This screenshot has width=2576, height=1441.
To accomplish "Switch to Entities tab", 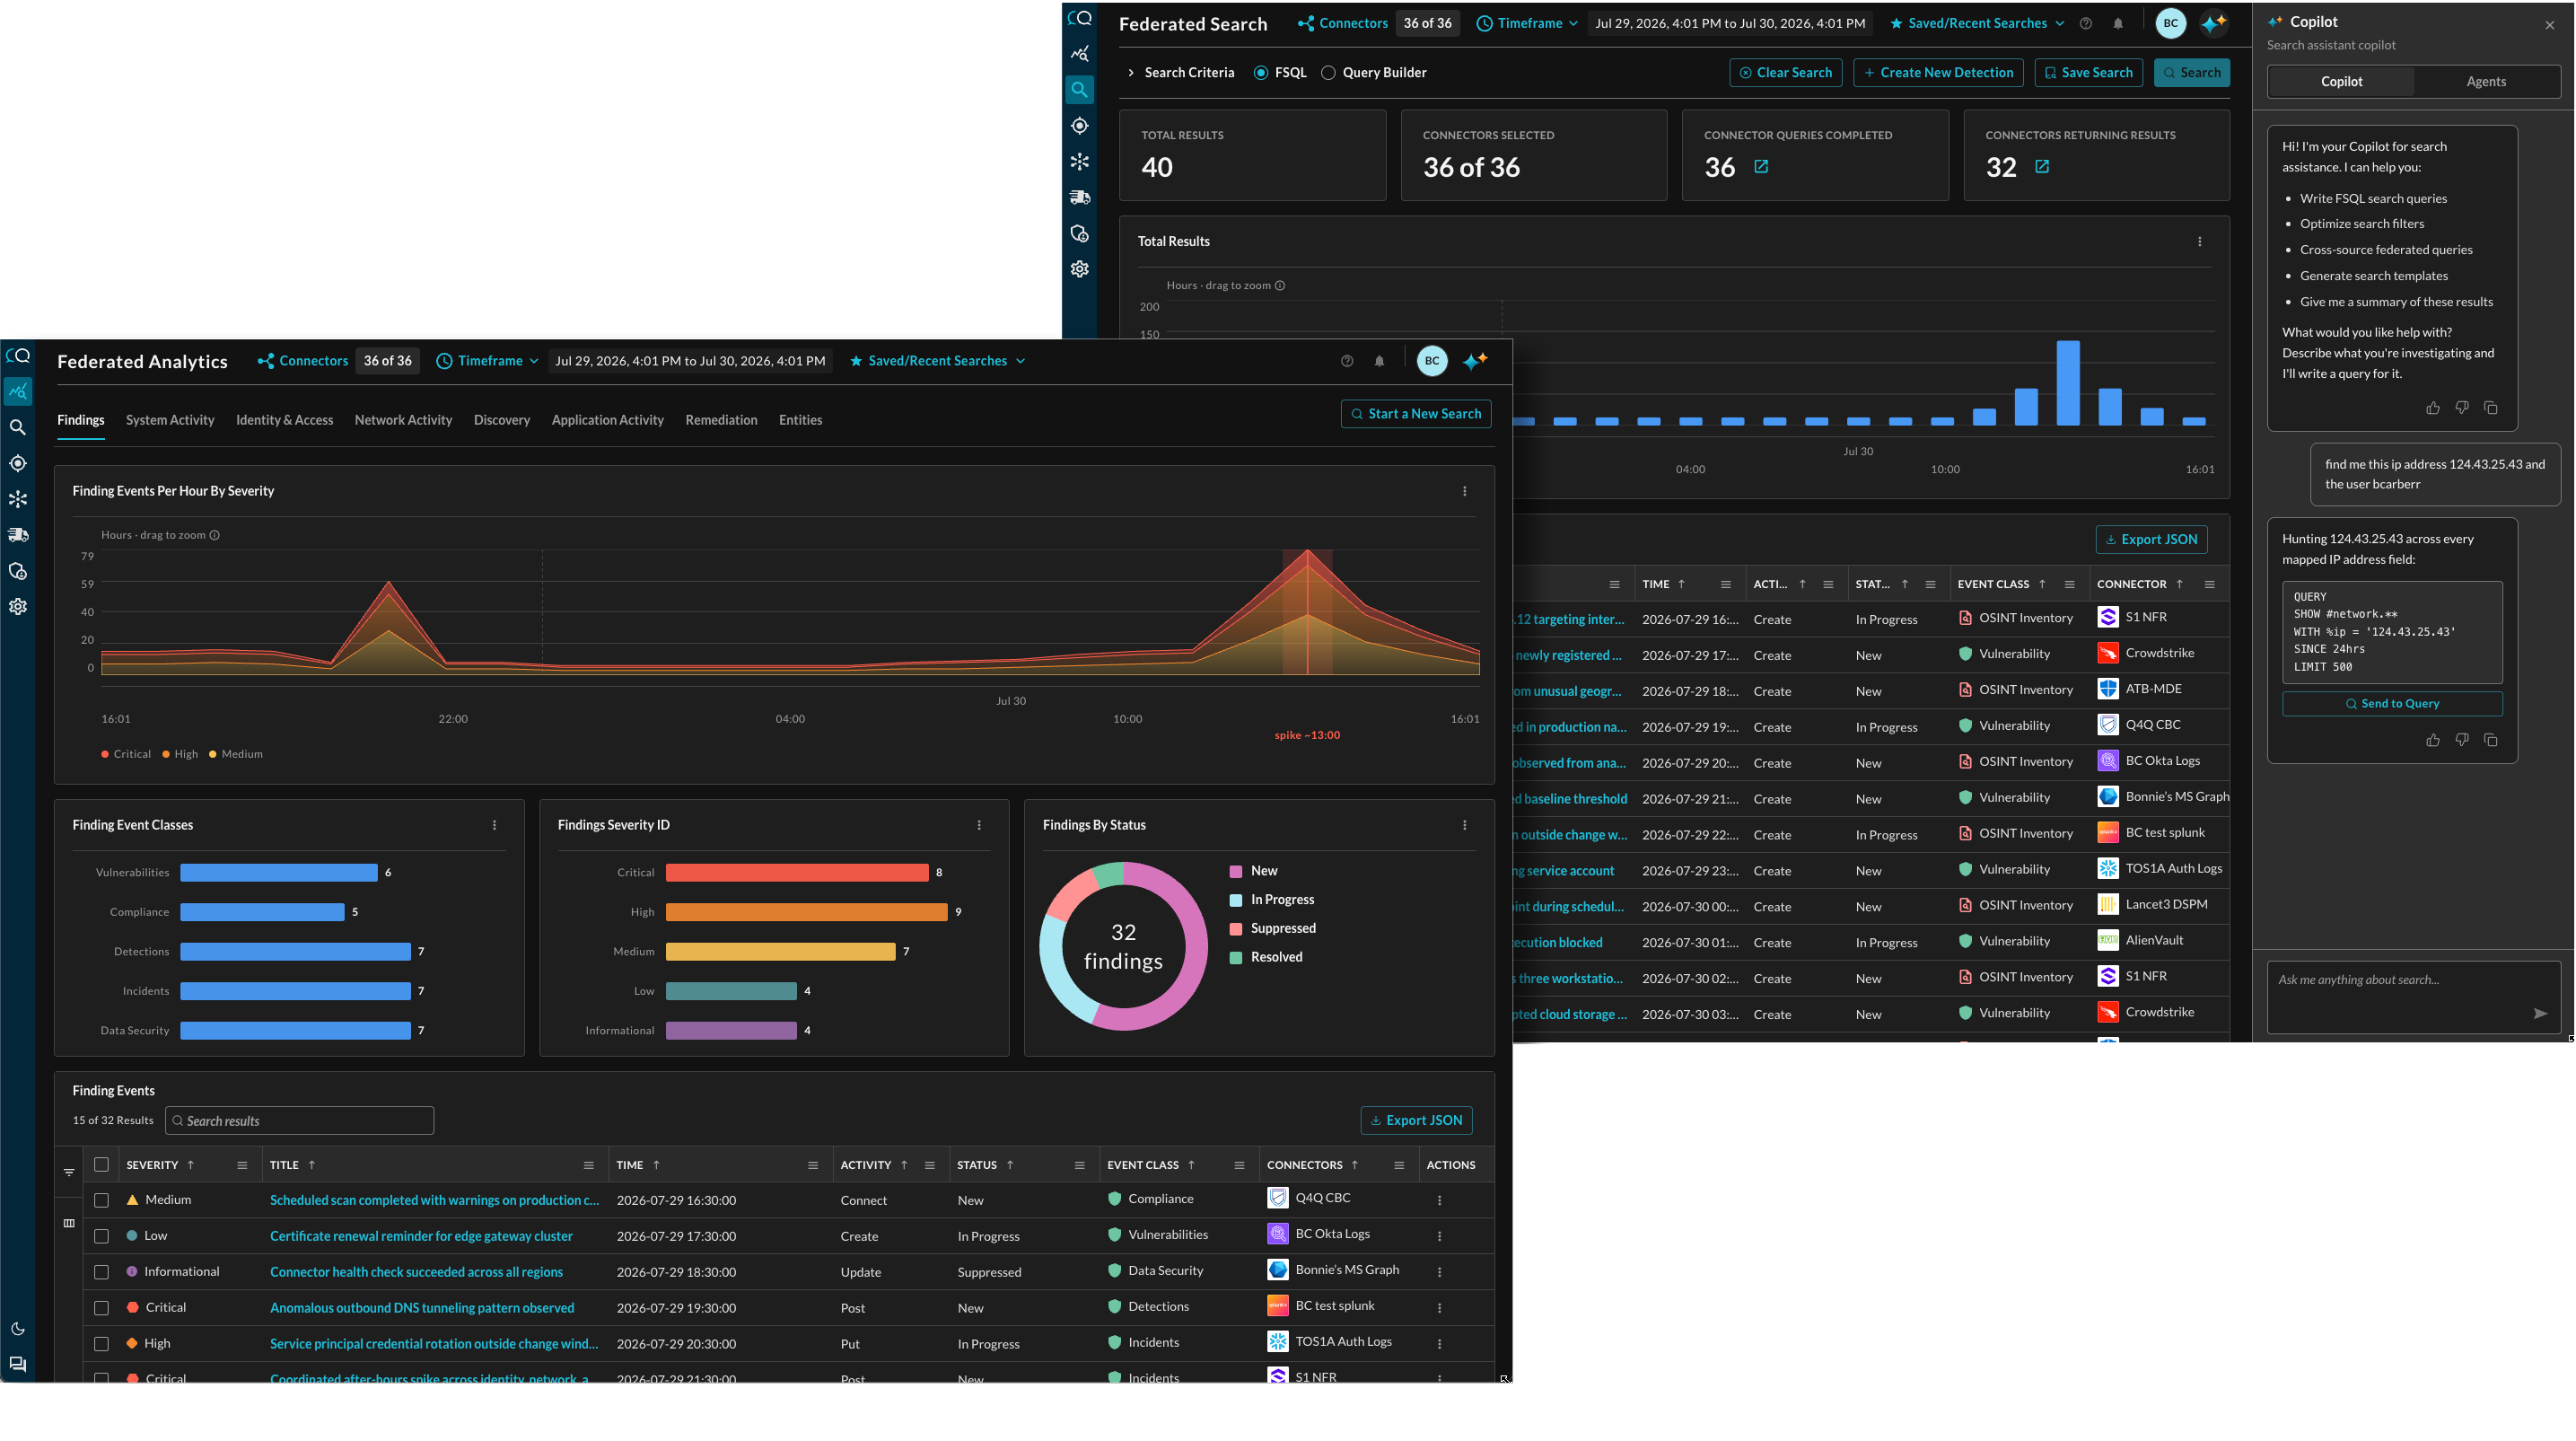I will [x=800, y=420].
